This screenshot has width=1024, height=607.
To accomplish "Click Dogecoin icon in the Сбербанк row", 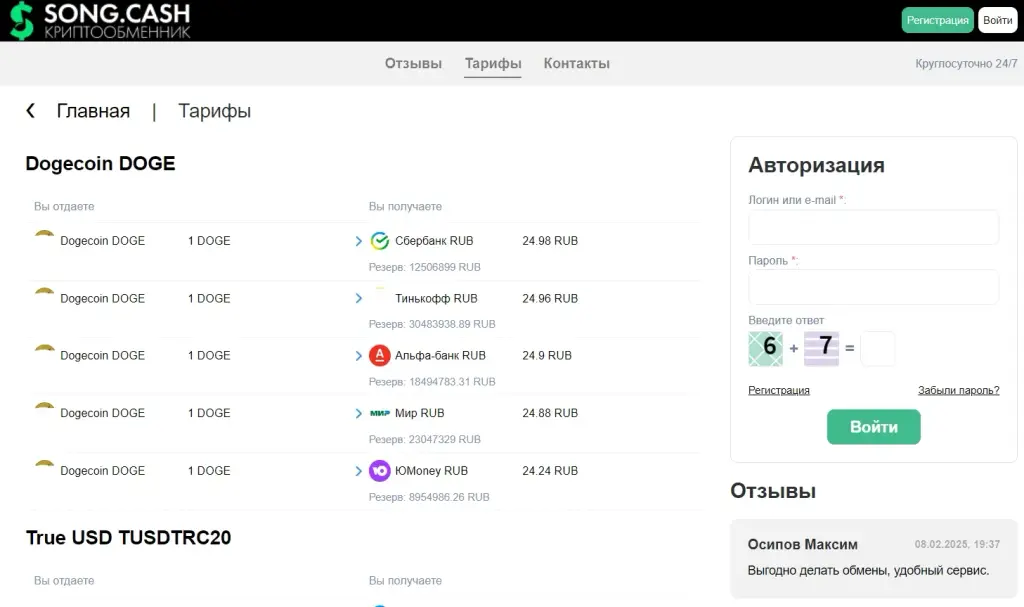I will tap(44, 235).
